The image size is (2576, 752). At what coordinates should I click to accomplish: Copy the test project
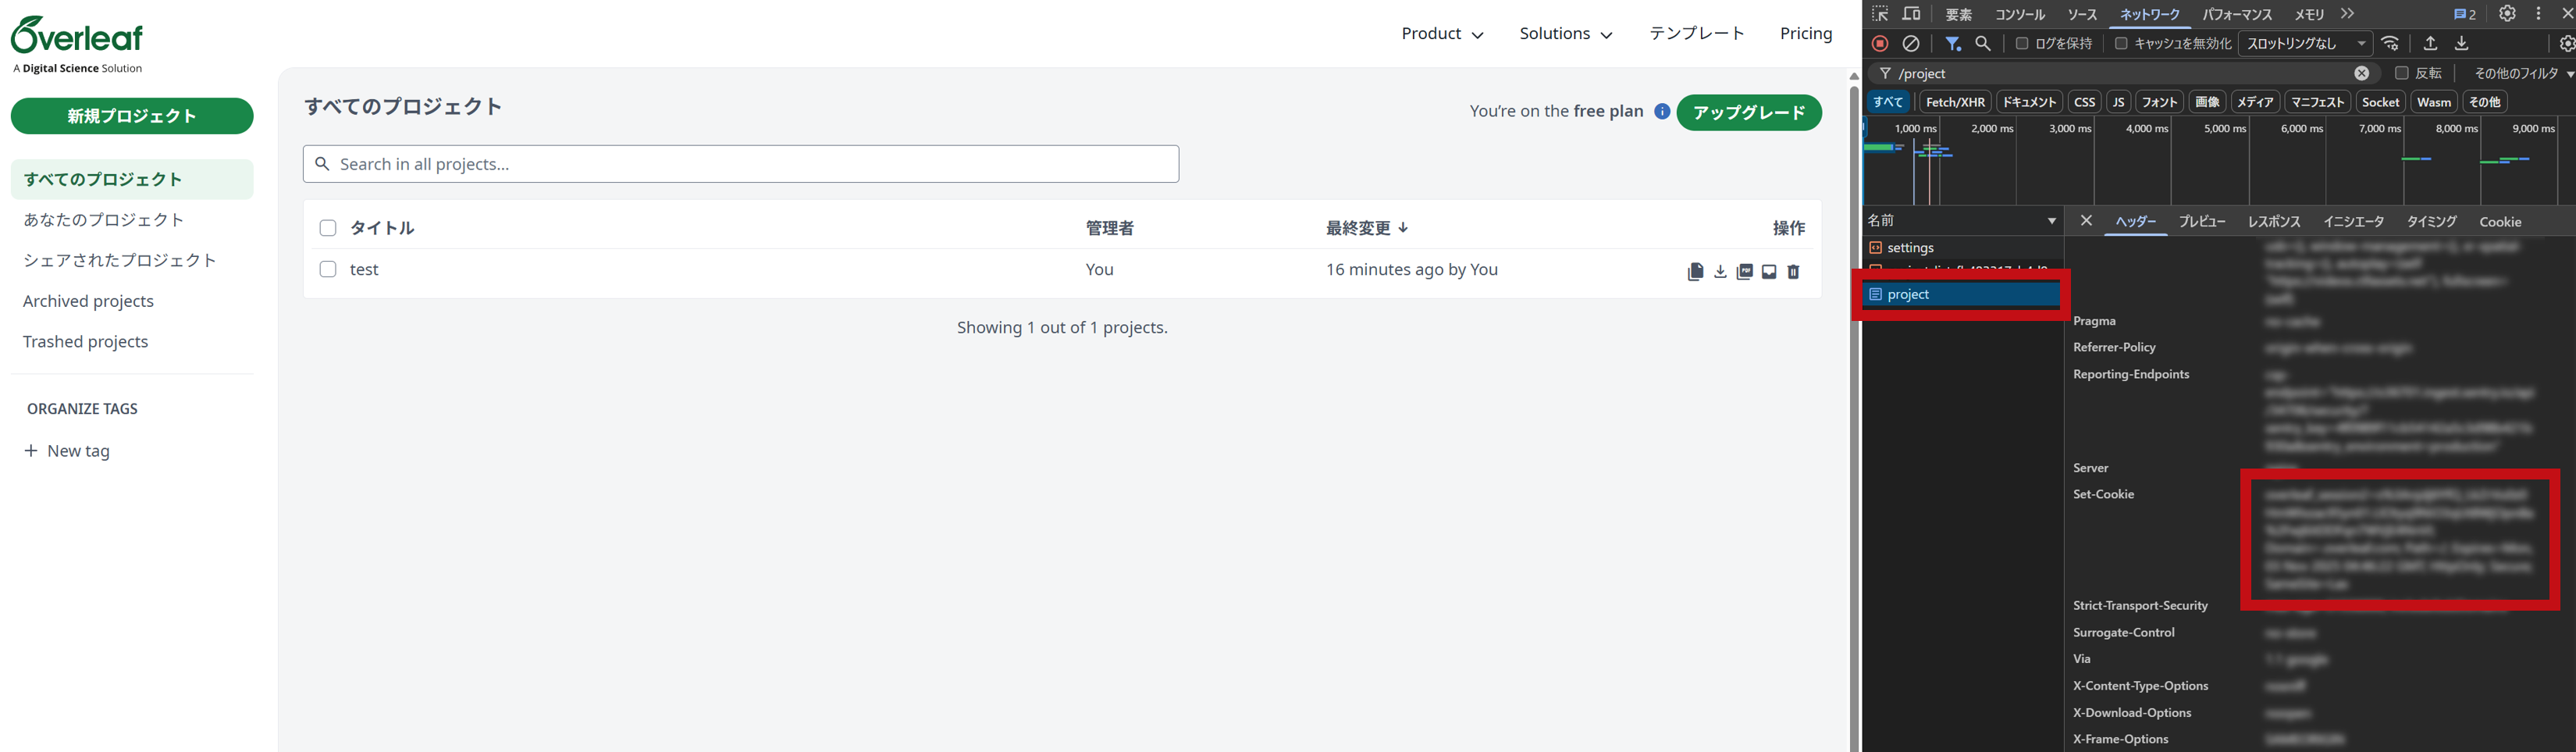click(1695, 272)
